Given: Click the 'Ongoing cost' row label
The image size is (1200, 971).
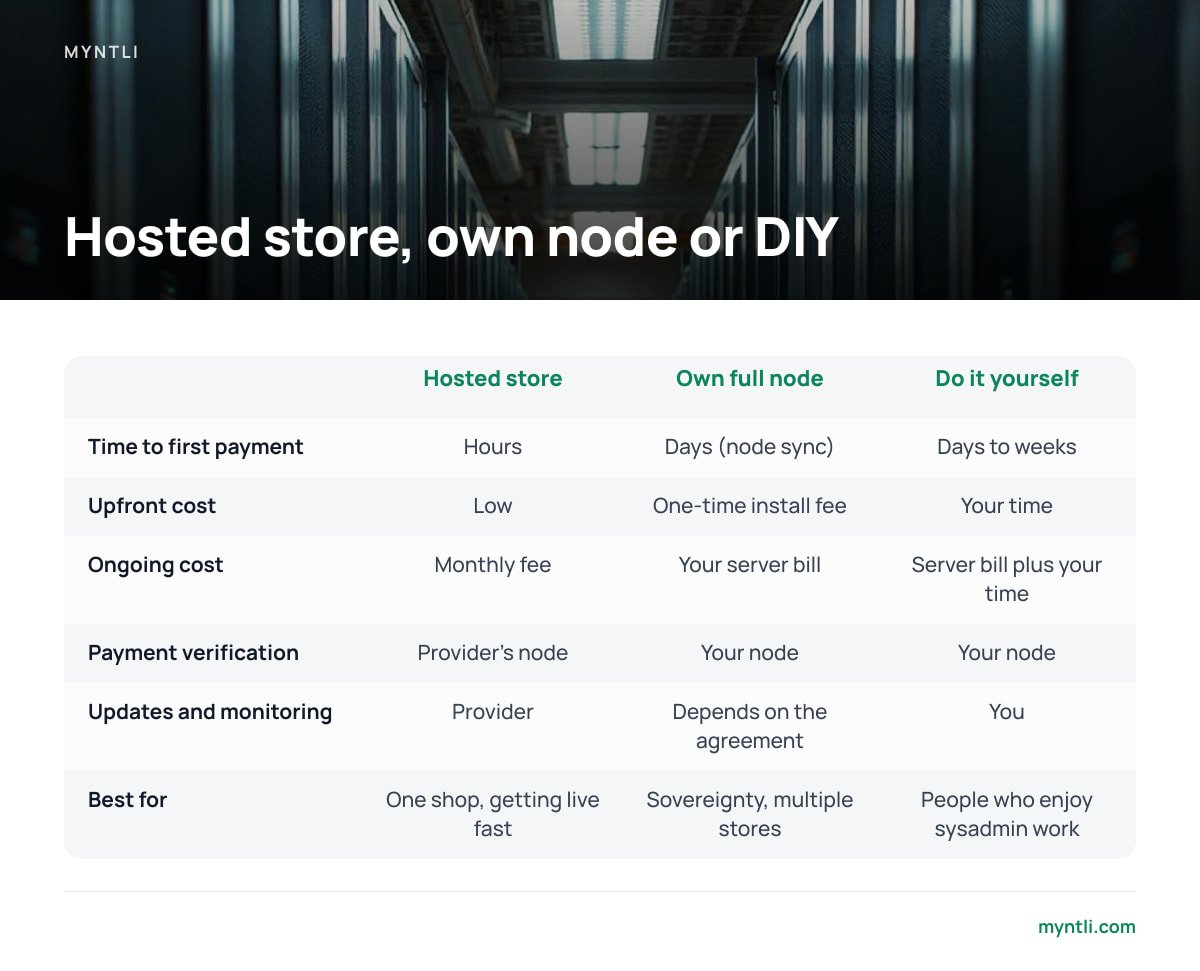Looking at the screenshot, I should point(156,565).
